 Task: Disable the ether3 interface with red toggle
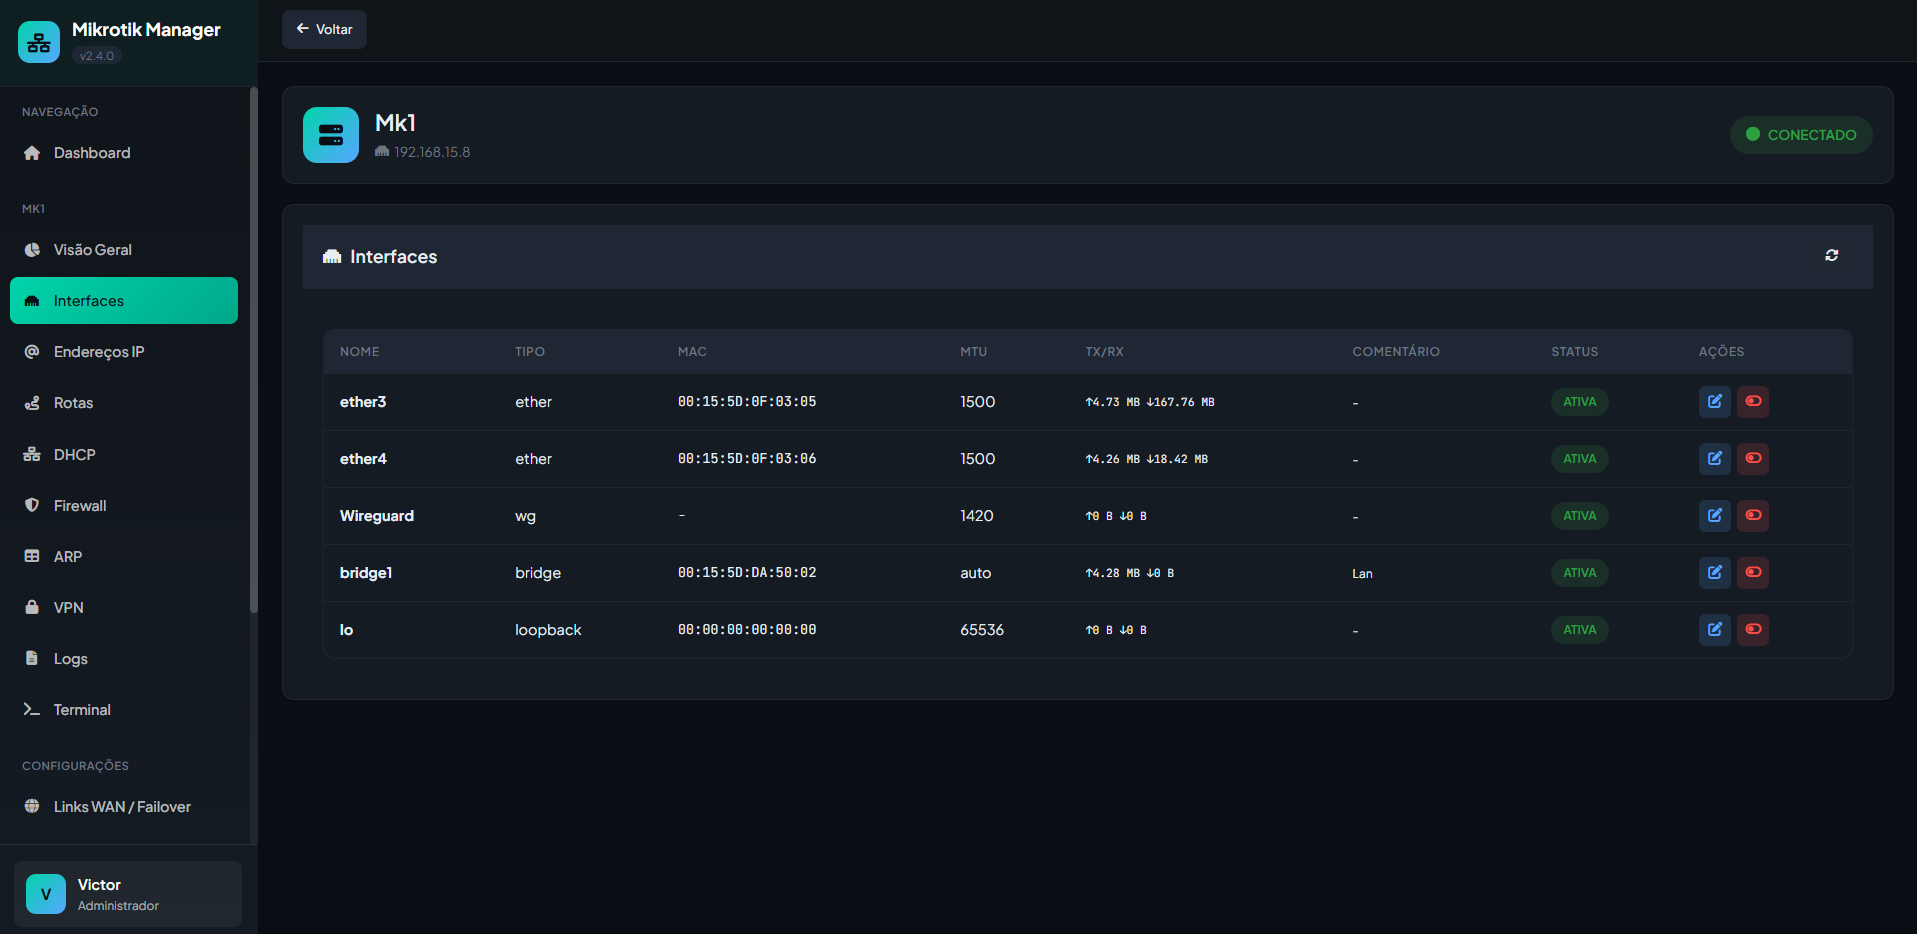(1753, 402)
